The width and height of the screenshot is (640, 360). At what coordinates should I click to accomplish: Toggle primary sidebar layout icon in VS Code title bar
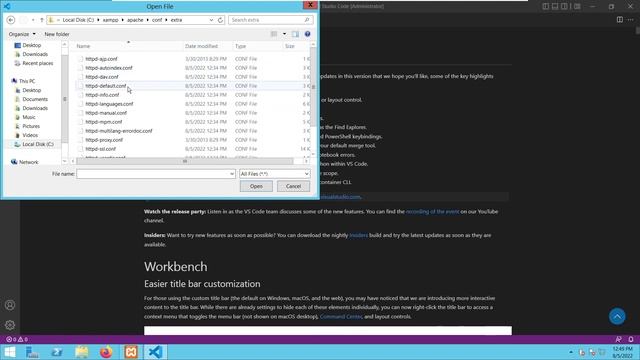[x=546, y=6]
